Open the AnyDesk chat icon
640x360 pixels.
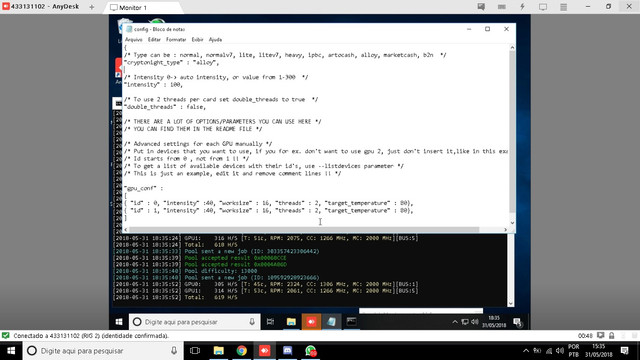tap(481, 7)
